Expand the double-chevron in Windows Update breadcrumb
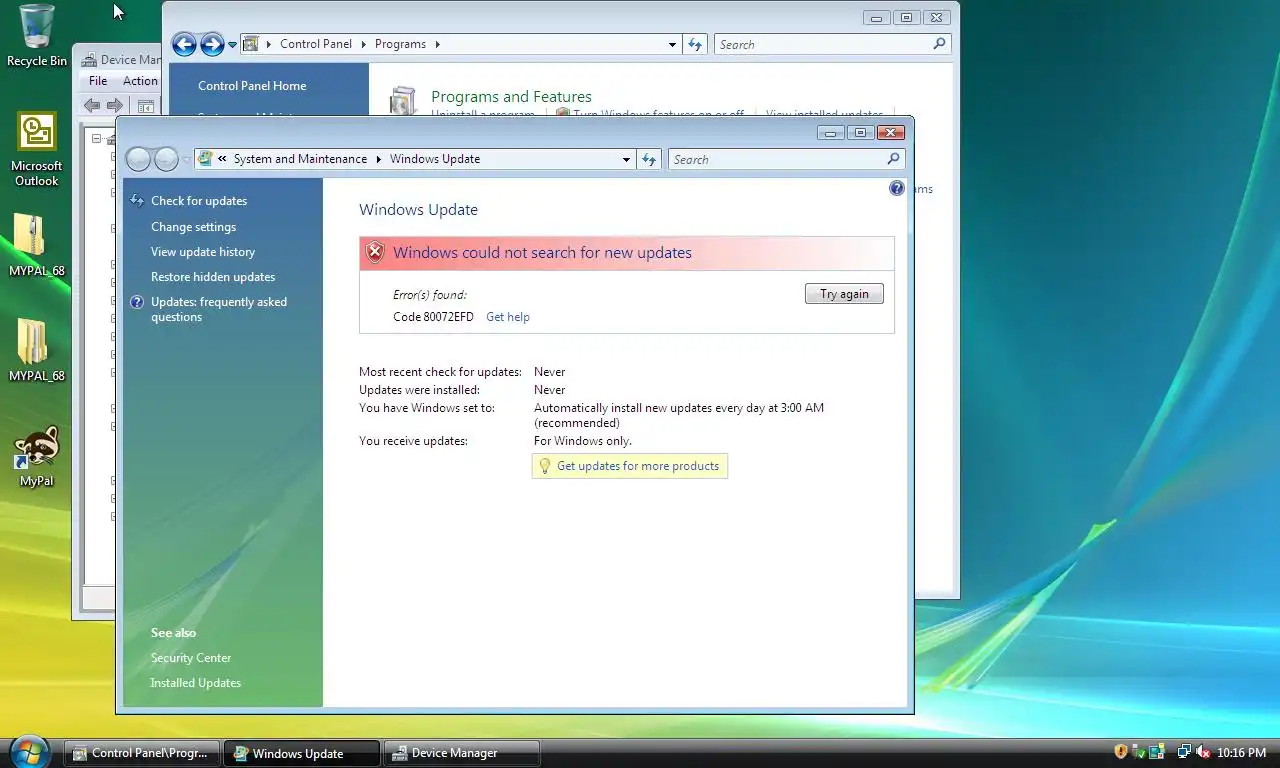The width and height of the screenshot is (1280, 768). (x=222, y=159)
